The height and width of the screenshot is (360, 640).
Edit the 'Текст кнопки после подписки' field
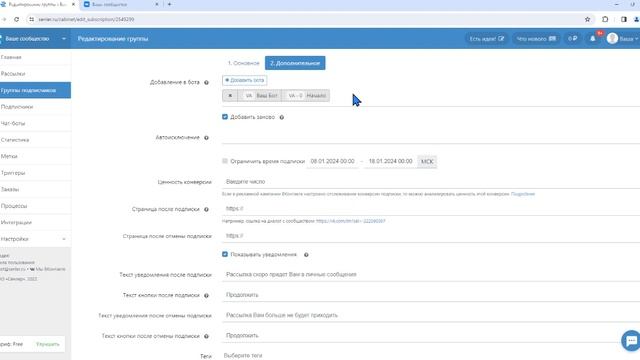click(431, 295)
